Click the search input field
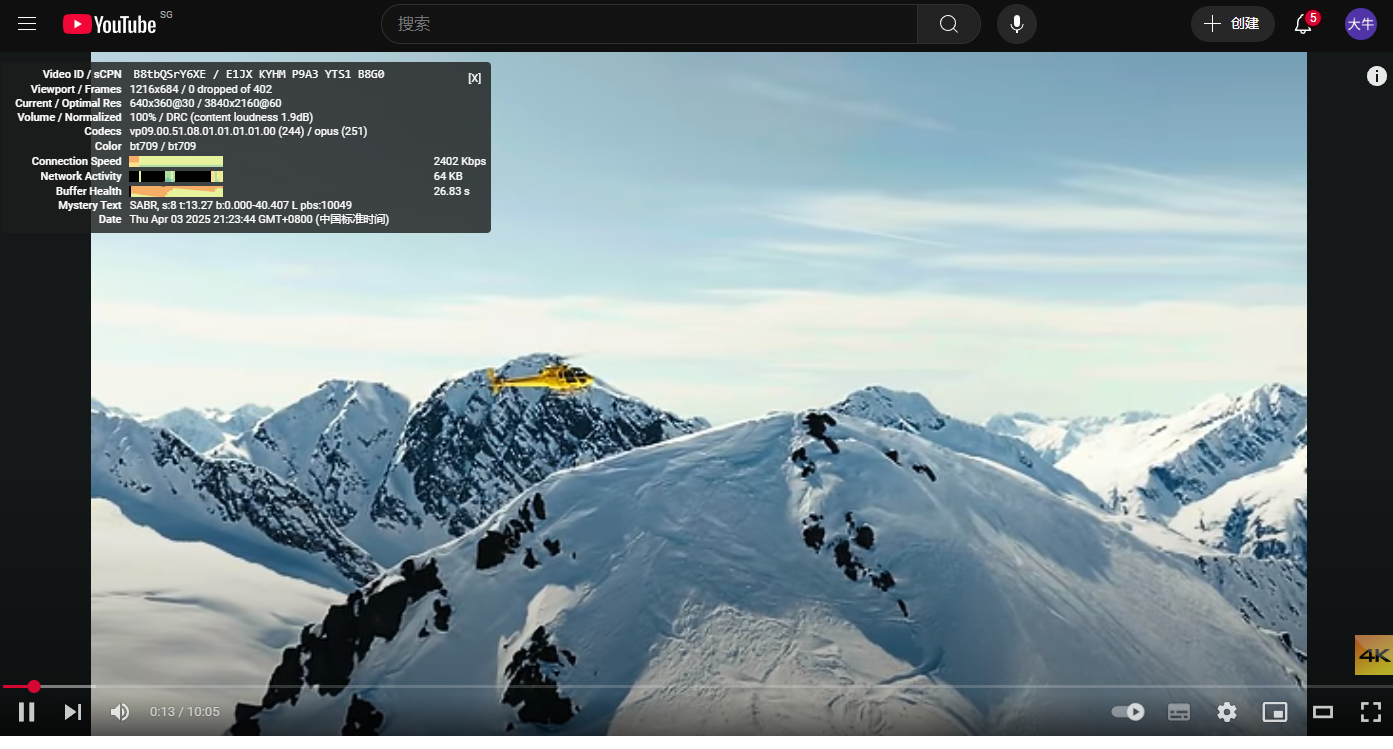The height and width of the screenshot is (749, 1393). [650, 24]
